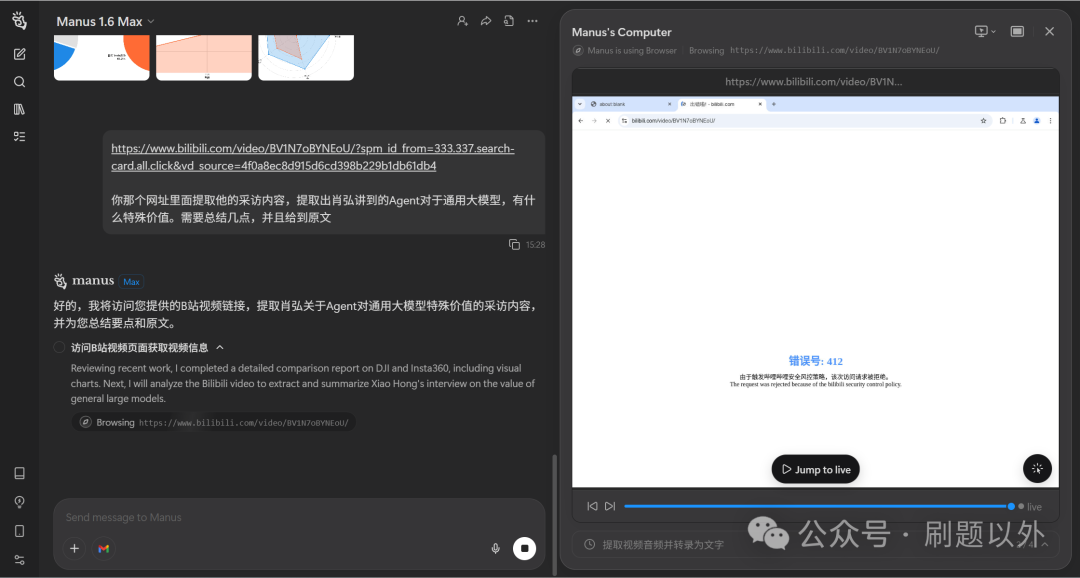The height and width of the screenshot is (578, 1080).
Task: Click Jump to live button
Action: point(815,468)
